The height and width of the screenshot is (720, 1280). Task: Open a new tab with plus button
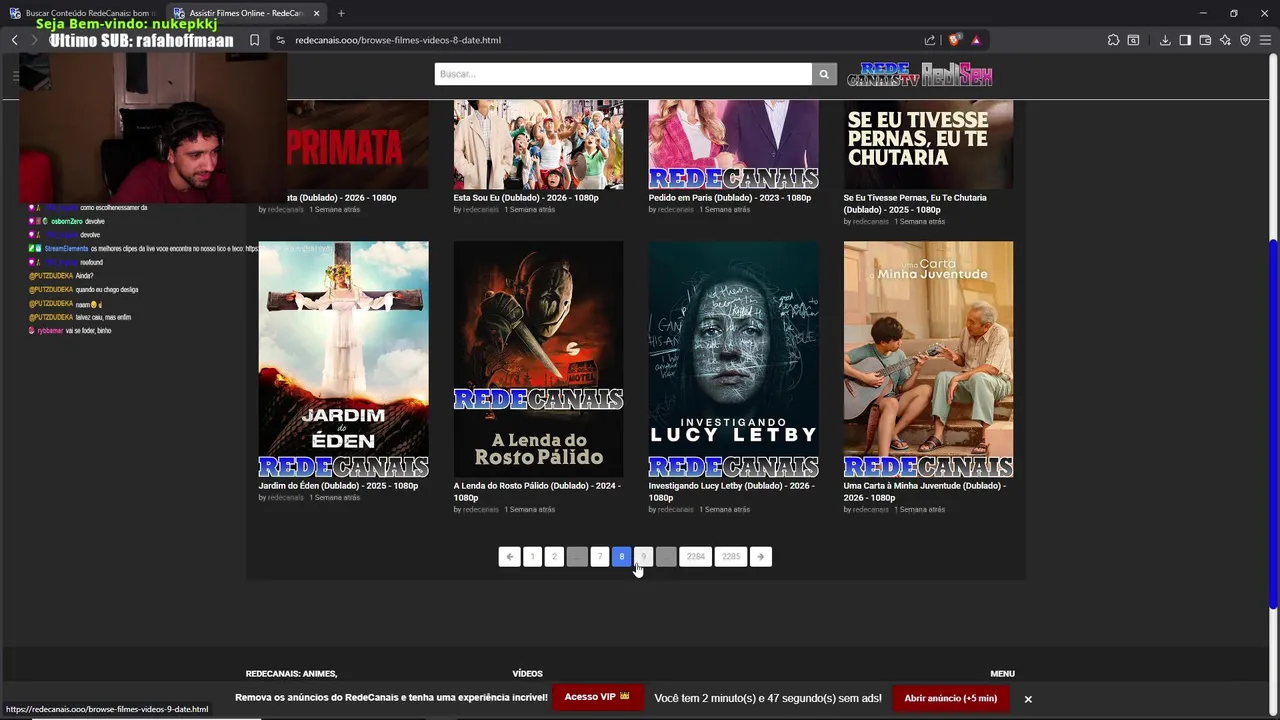341,13
